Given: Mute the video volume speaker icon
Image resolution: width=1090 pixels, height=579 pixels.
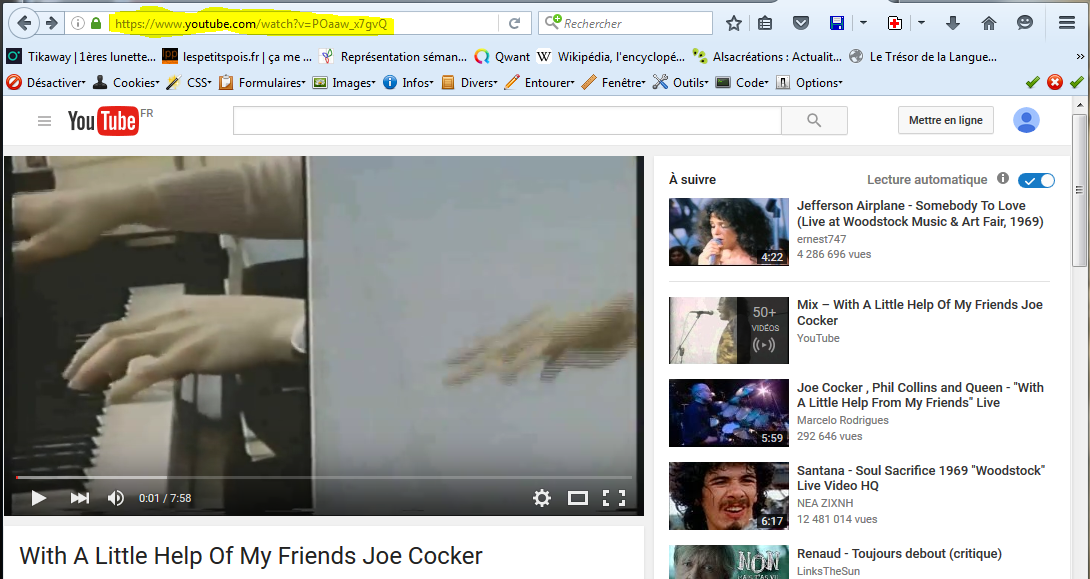Looking at the screenshot, I should pyautogui.click(x=116, y=497).
